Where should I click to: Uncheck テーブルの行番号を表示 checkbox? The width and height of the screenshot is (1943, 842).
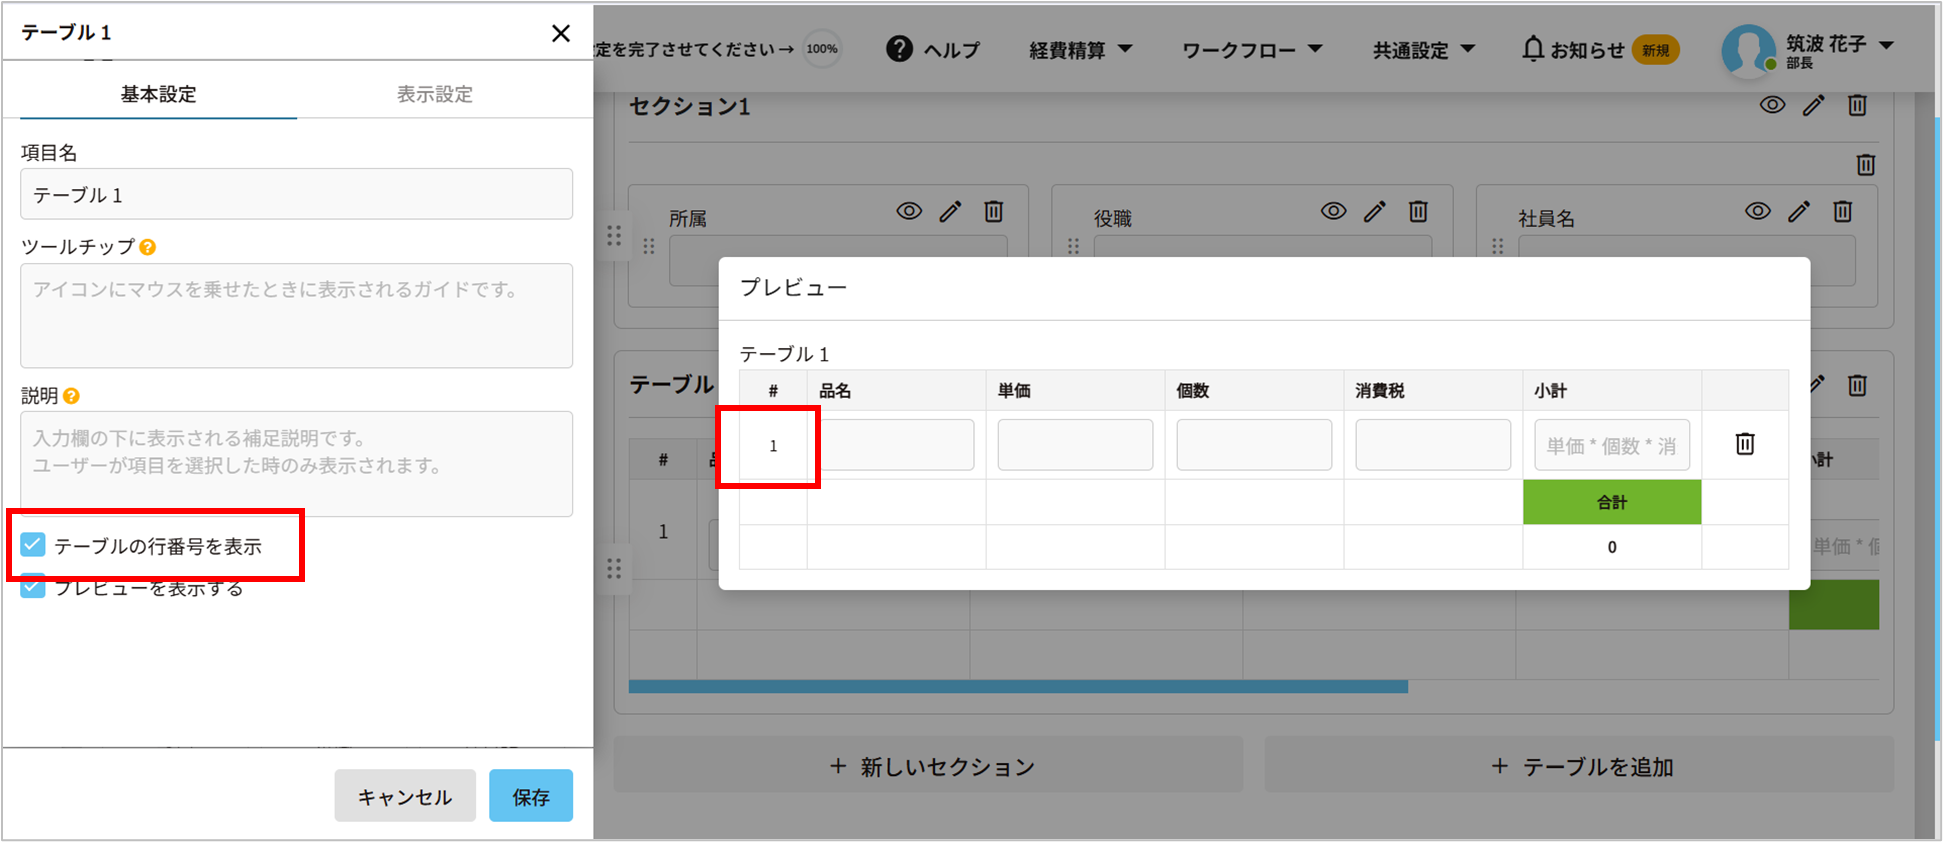coord(33,545)
